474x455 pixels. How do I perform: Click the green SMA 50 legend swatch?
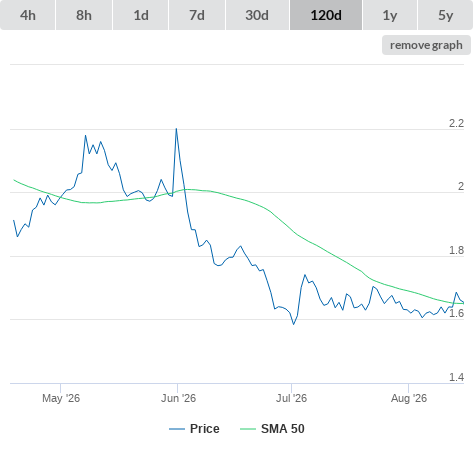[248, 429]
